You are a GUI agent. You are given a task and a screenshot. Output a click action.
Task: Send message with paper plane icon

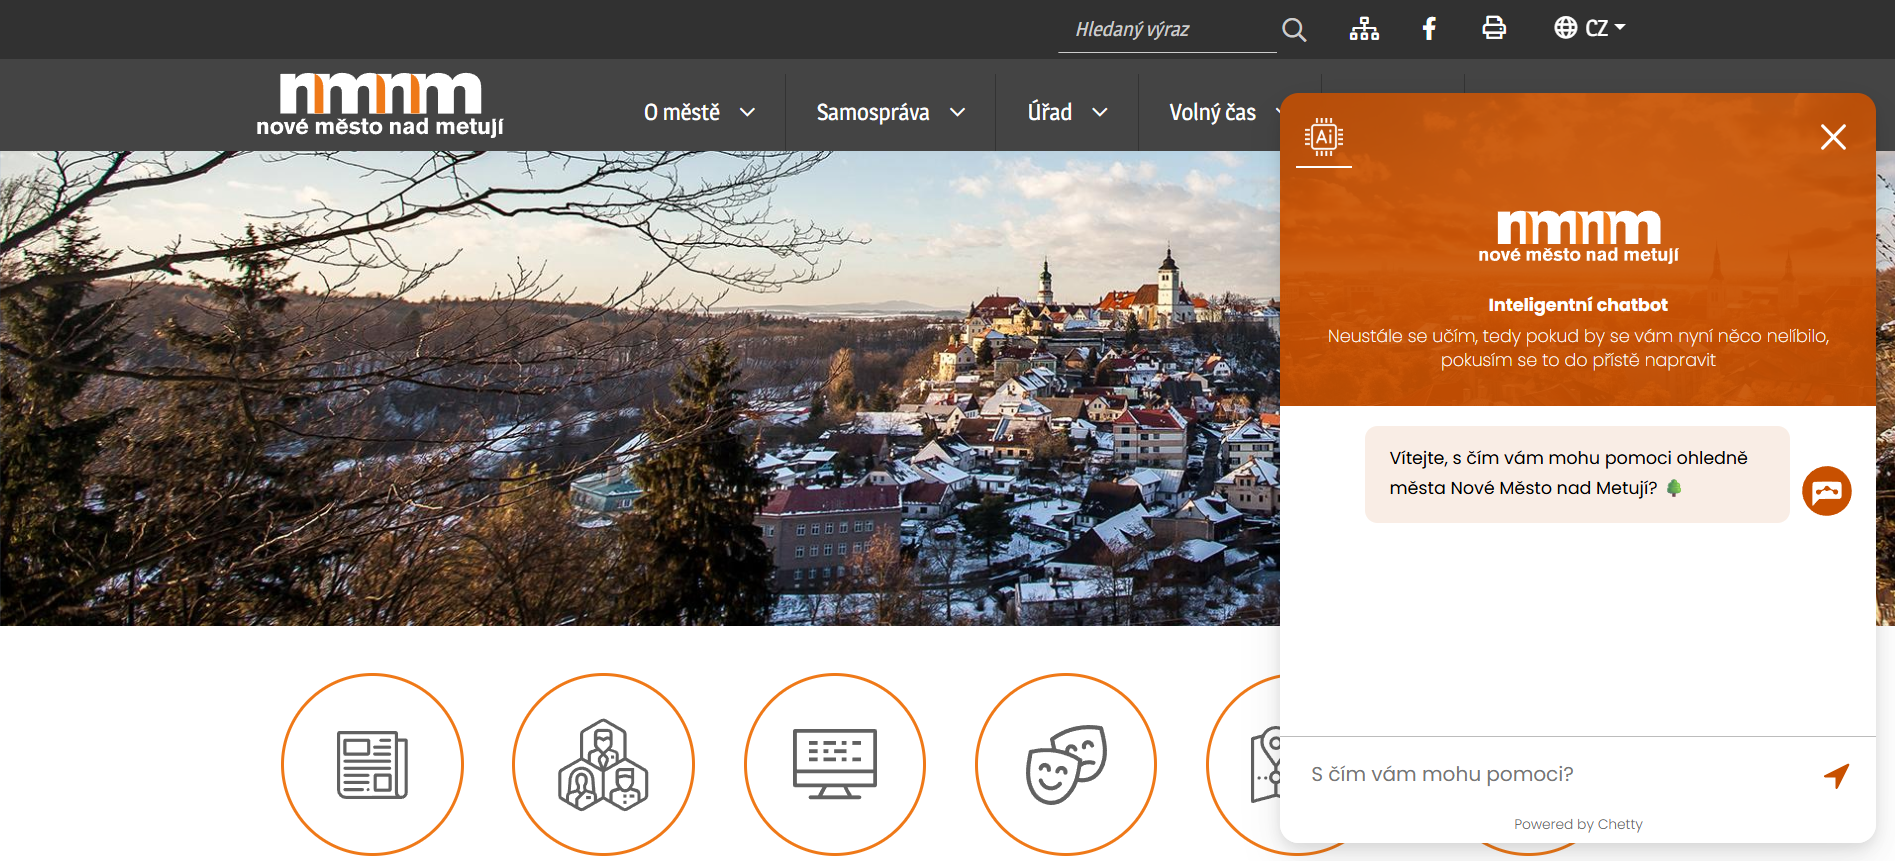(1836, 775)
